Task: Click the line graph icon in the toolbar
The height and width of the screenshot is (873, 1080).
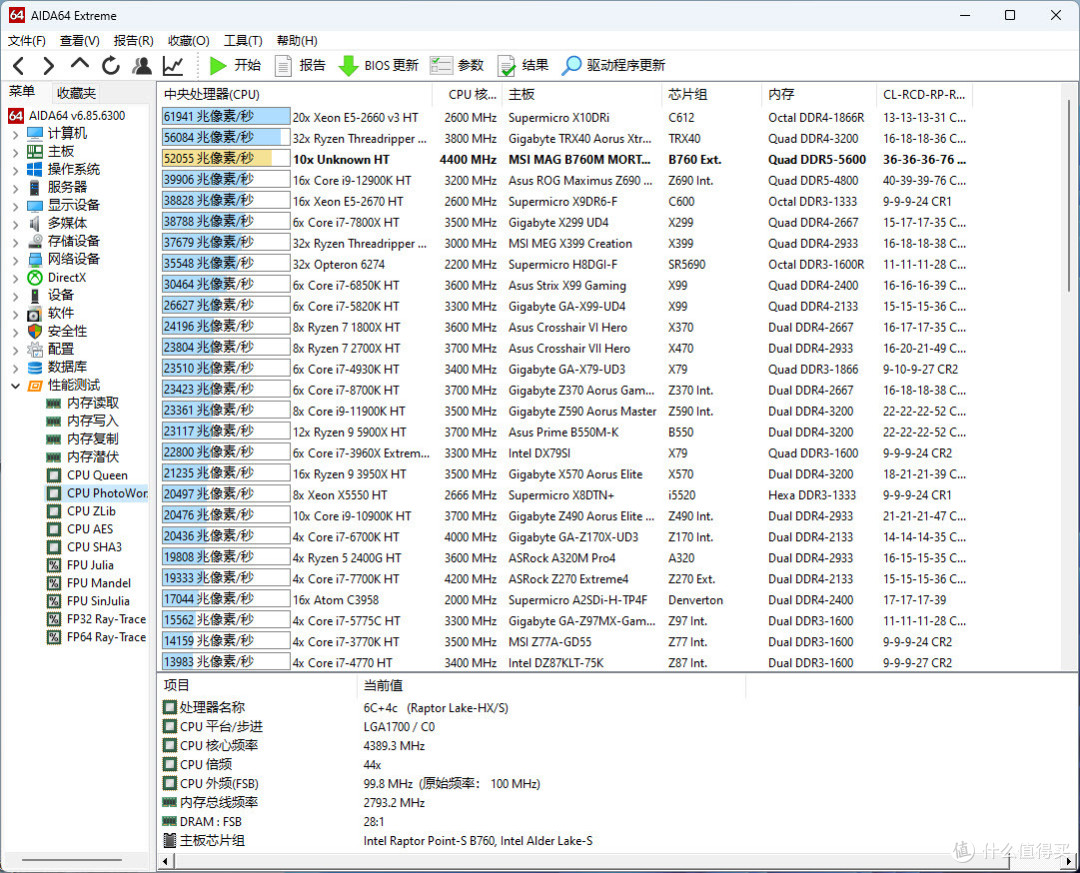Action: (173, 65)
